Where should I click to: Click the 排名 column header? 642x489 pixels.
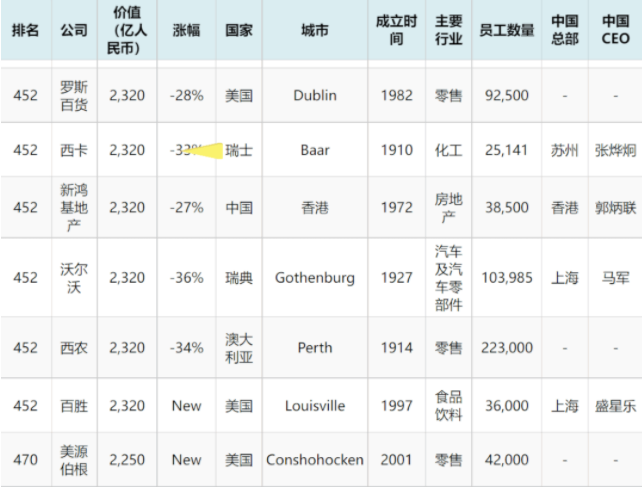click(25, 30)
